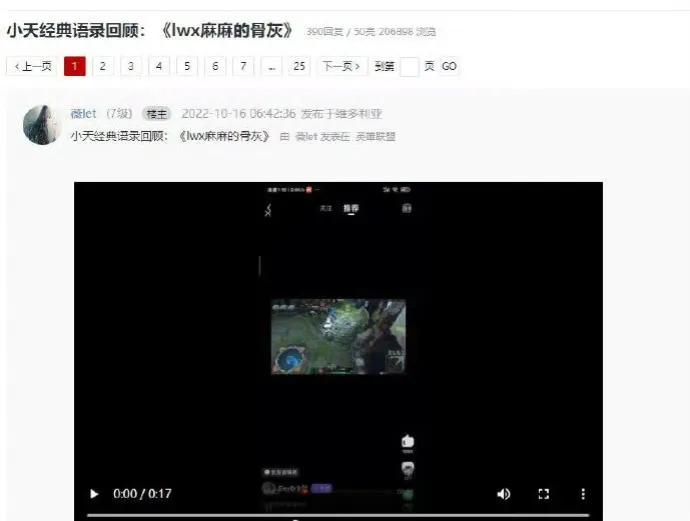Image resolution: width=690 pixels, height=521 pixels.
Task: Open poster avatar image
Action: coord(42,125)
